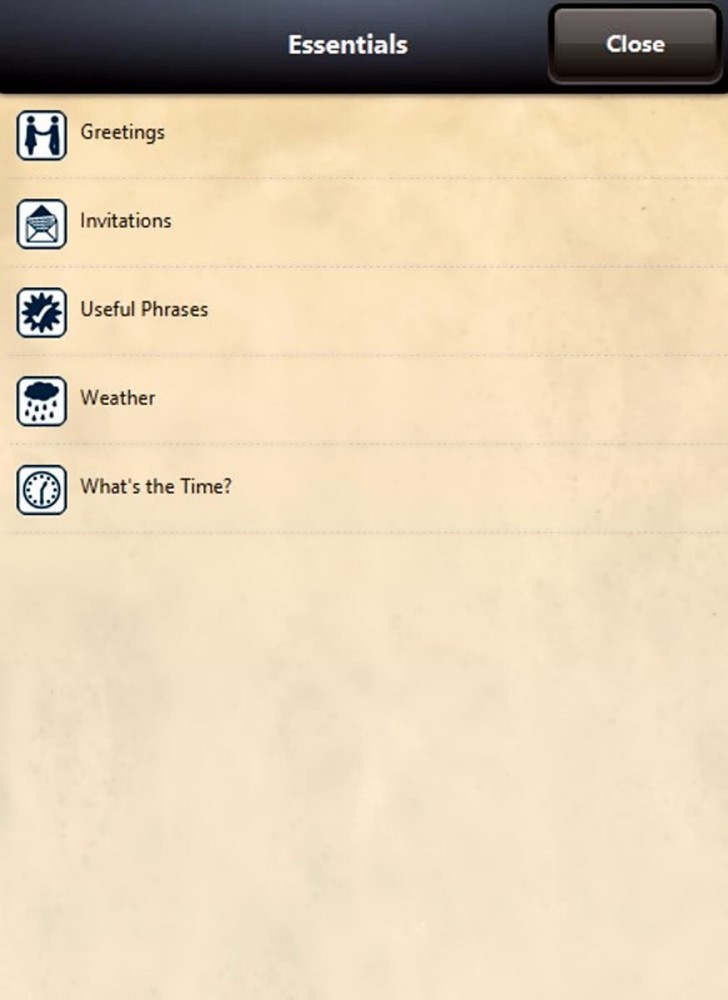Open the Greetings phrase category
The height and width of the screenshot is (1000, 728).
pos(122,132)
